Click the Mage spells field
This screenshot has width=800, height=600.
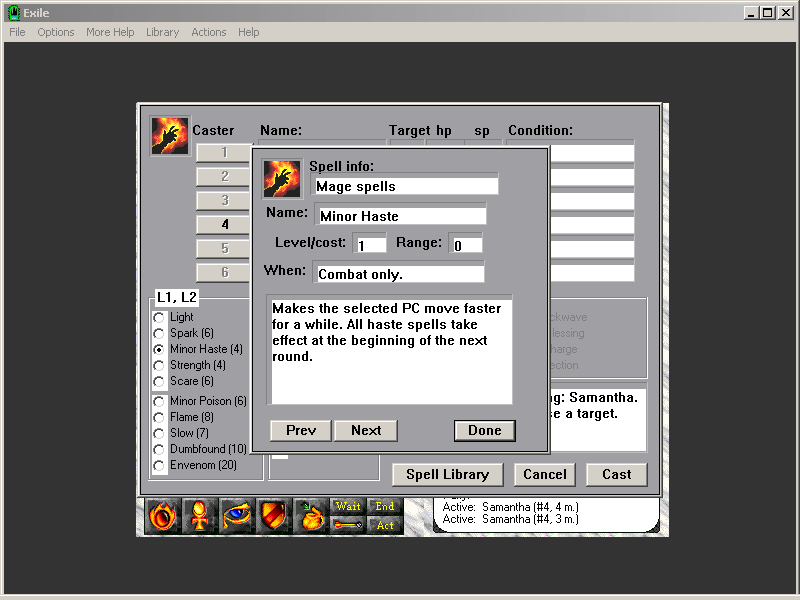pyautogui.click(x=405, y=186)
